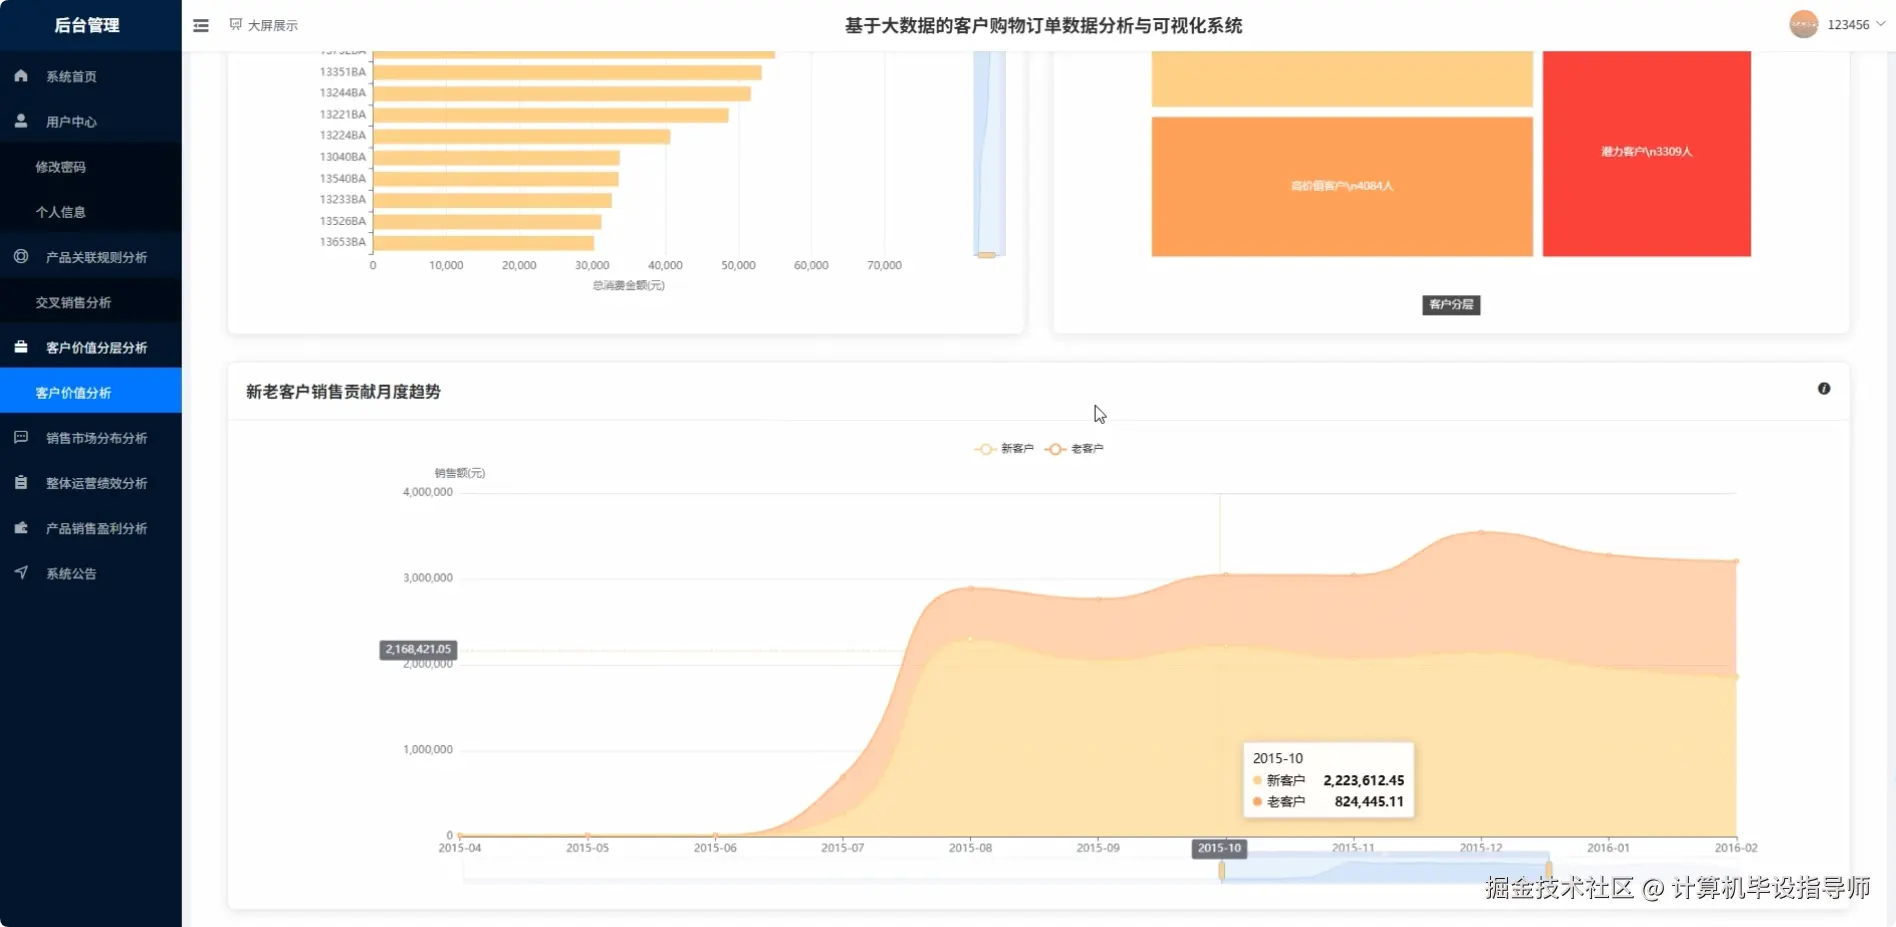Click the paper-plane icon beside 系统公告
Screen dimensions: 1896x927
pyautogui.click(x=21, y=572)
